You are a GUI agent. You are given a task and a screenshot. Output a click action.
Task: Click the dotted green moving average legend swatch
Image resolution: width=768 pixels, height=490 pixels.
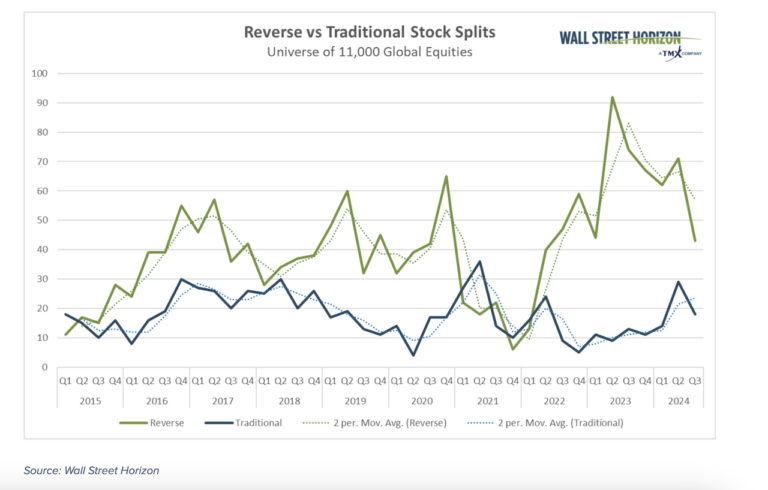click(x=316, y=423)
